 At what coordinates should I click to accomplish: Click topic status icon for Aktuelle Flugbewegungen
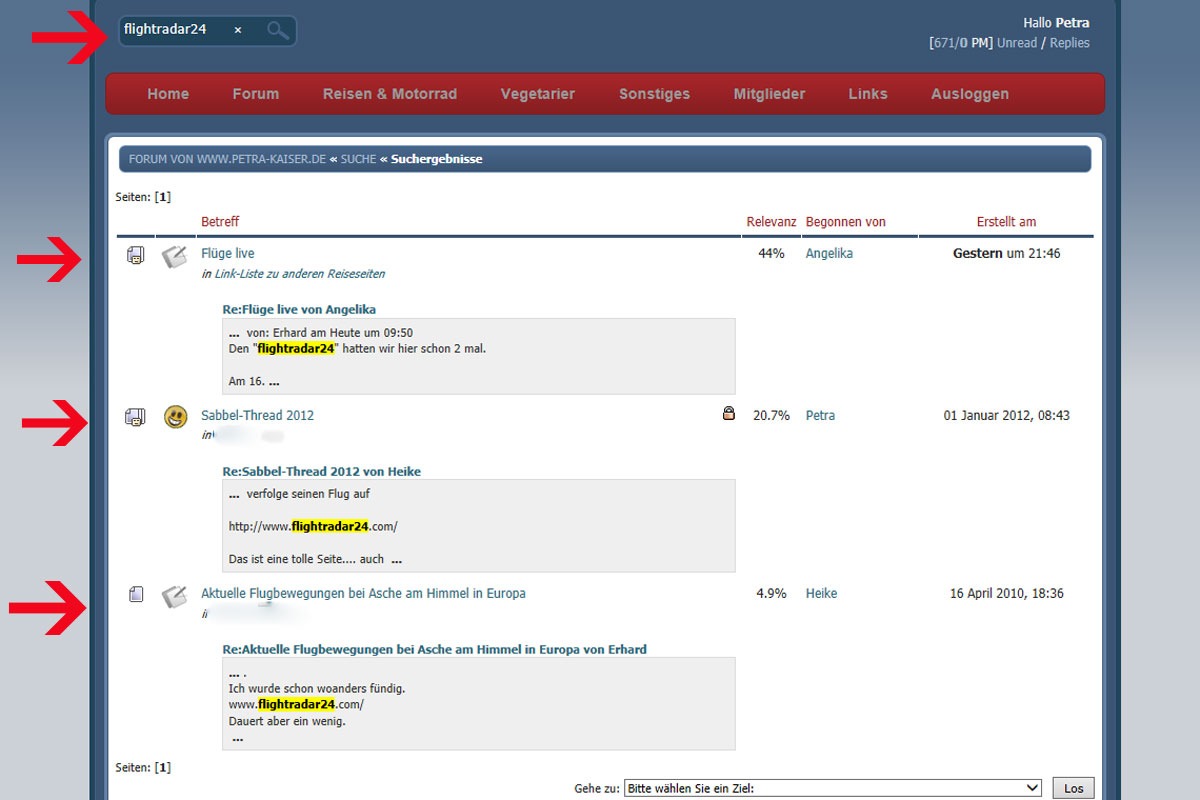click(x=136, y=595)
